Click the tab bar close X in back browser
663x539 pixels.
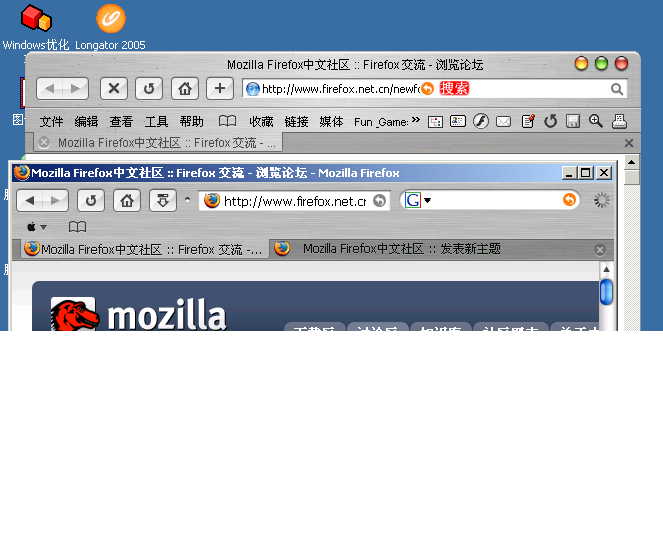[629, 143]
